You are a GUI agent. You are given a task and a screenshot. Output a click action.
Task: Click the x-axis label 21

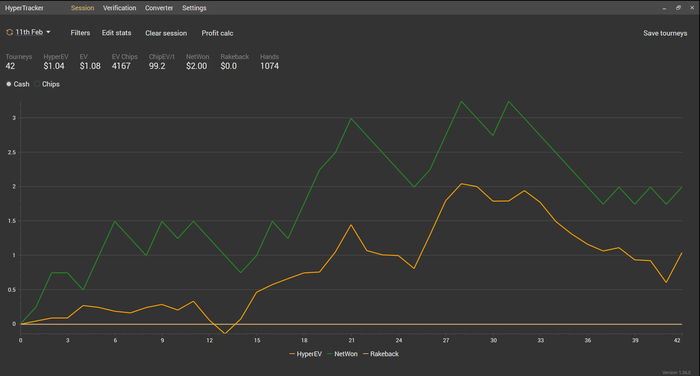point(351,340)
